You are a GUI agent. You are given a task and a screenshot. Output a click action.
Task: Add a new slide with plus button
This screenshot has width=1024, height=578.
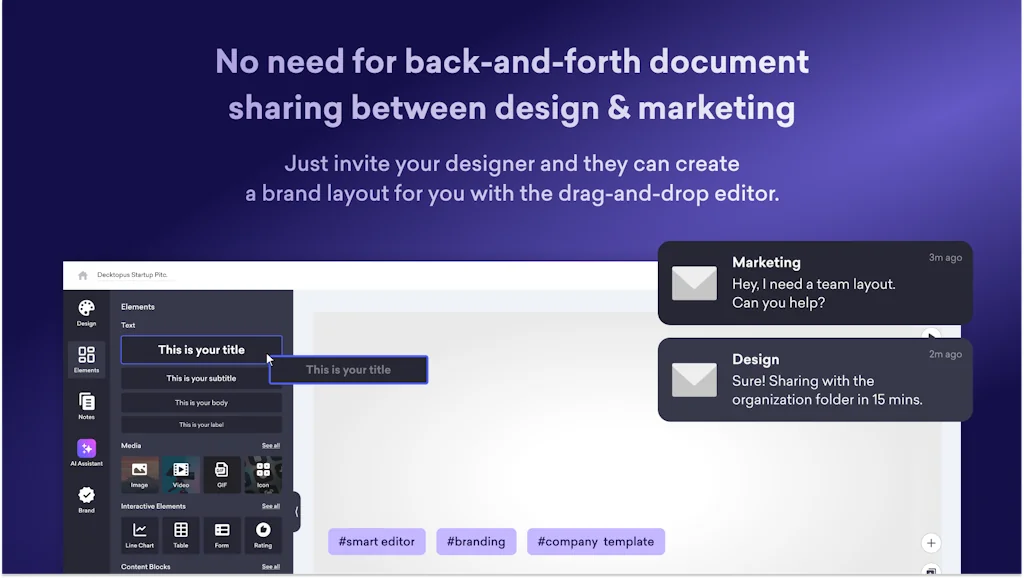coord(931,543)
